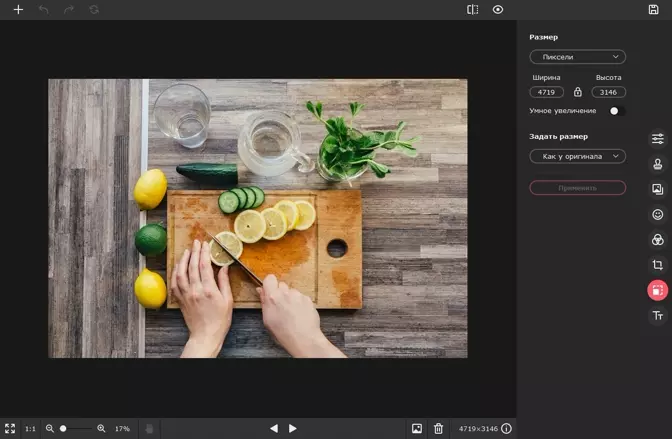Toggle the aspect ratio lock
The height and width of the screenshot is (439, 672).
(x=578, y=92)
